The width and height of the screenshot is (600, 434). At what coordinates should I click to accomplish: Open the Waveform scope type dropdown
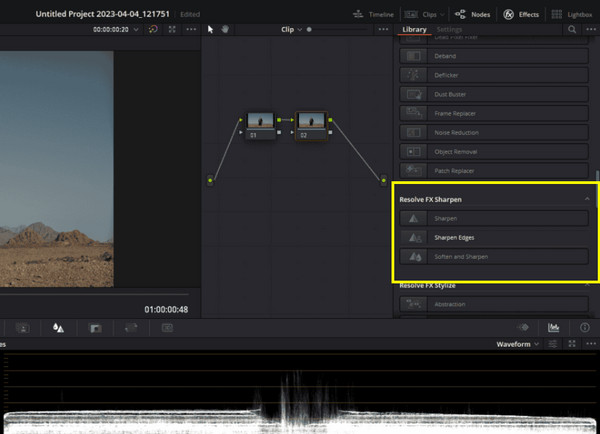tap(518, 344)
